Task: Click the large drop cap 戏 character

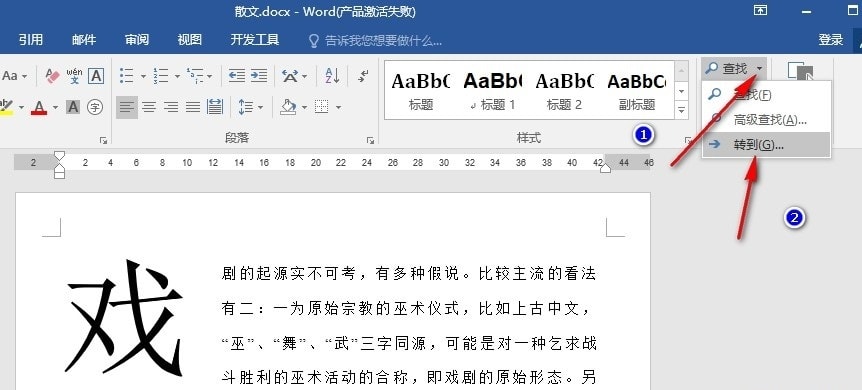Action: pos(124,319)
